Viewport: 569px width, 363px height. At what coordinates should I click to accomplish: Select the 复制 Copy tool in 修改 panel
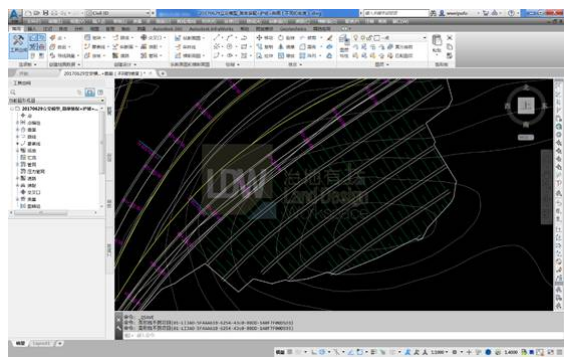point(265,47)
